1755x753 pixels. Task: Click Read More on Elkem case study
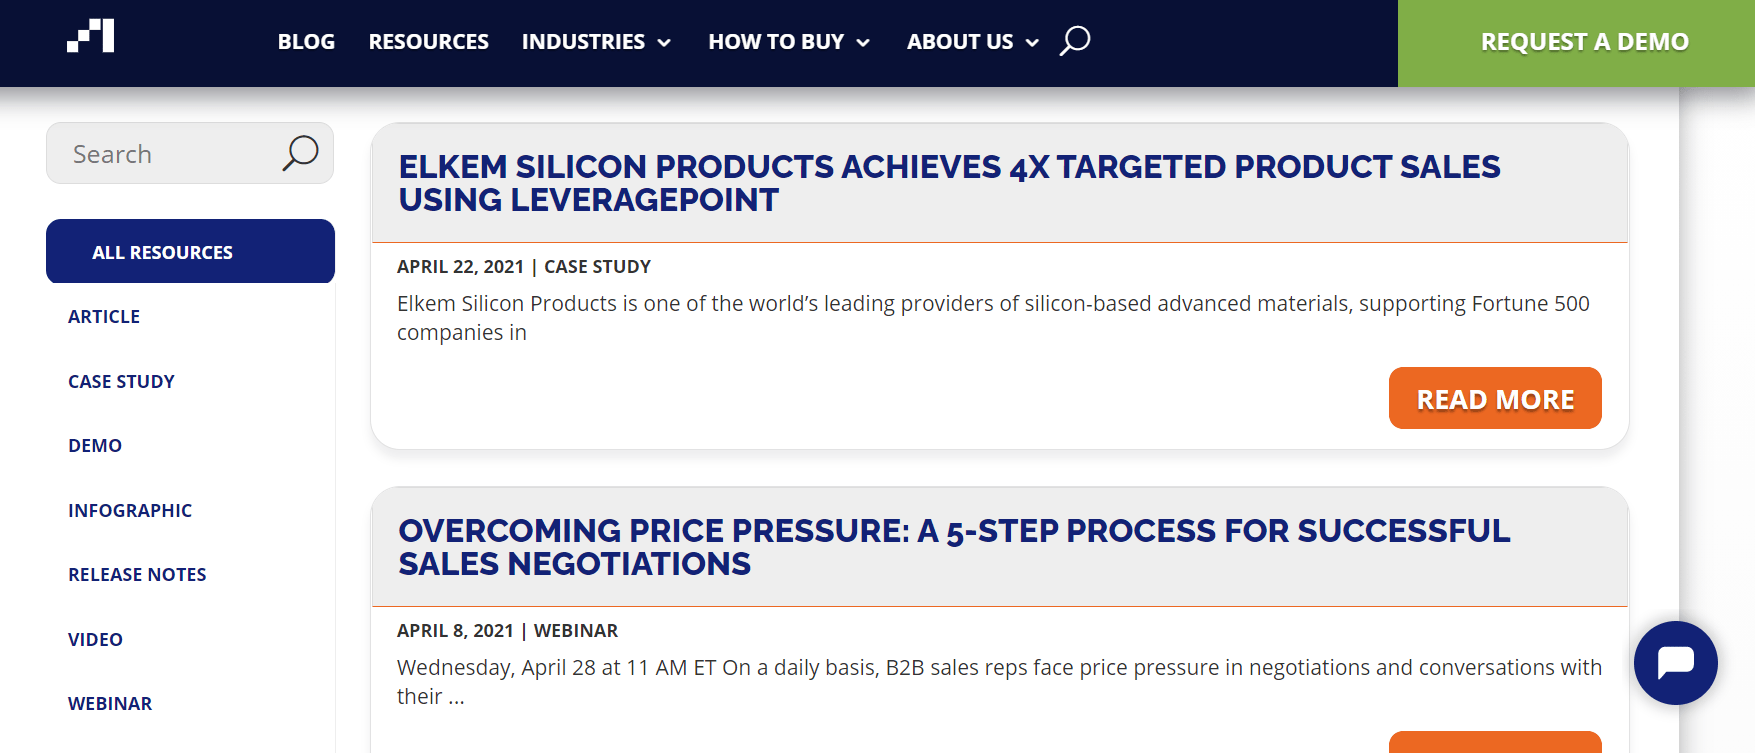[1495, 398]
